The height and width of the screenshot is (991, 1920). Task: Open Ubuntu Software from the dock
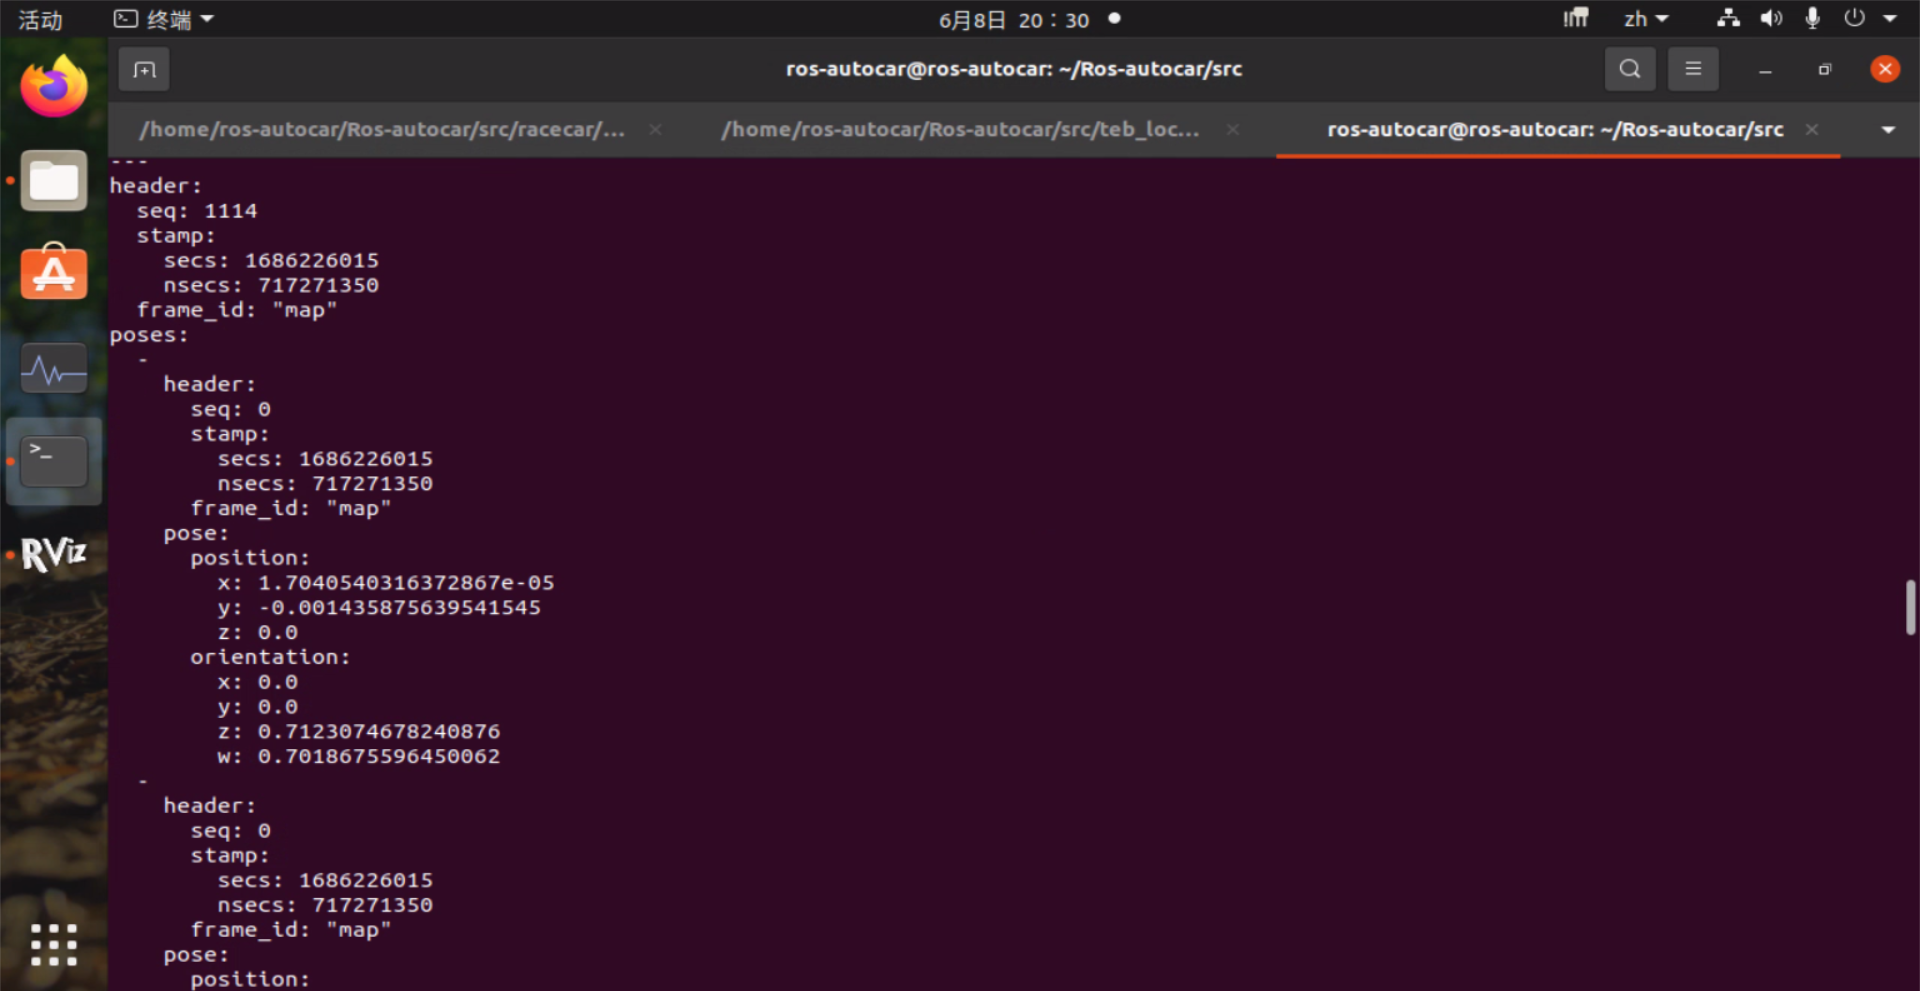point(54,273)
